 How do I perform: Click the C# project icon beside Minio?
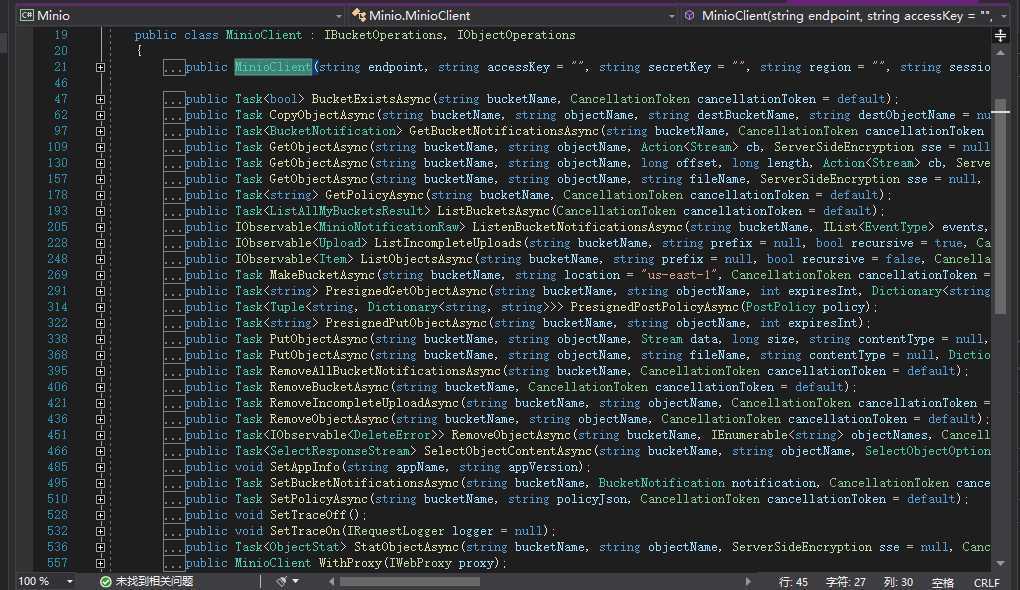[x=27, y=15]
